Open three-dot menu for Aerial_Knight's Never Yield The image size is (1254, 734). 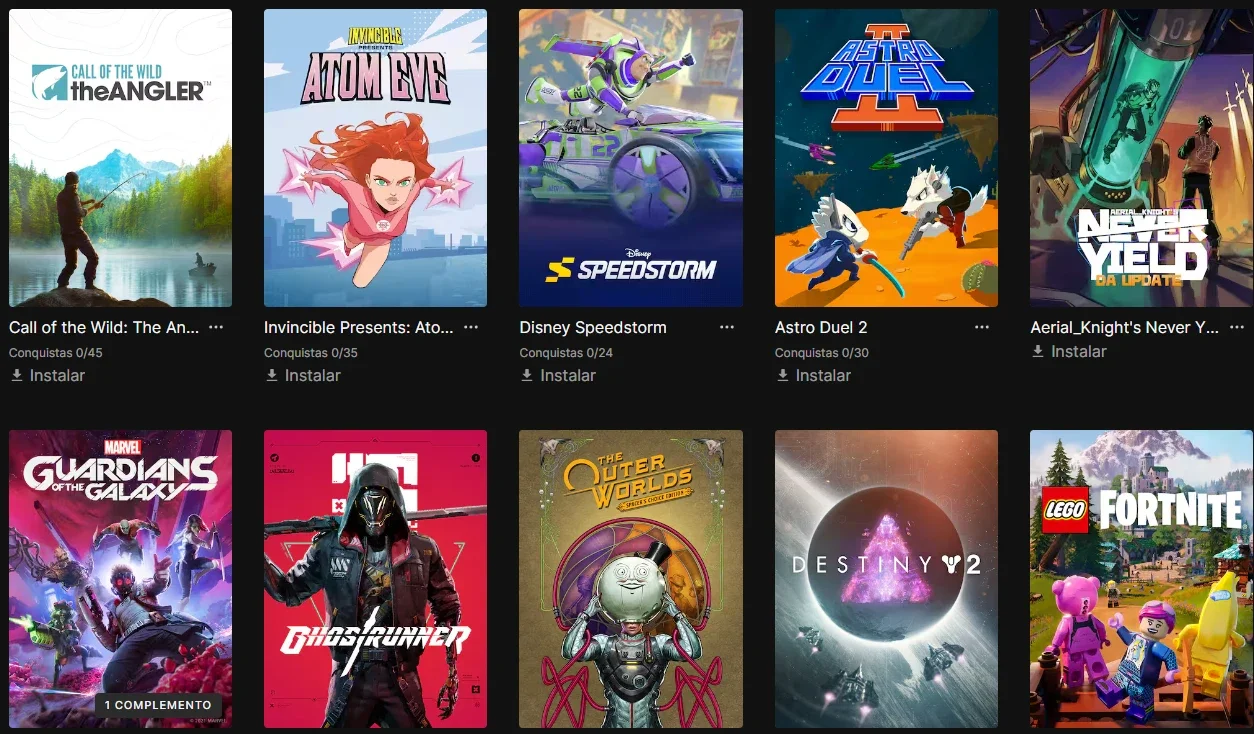tap(1237, 327)
